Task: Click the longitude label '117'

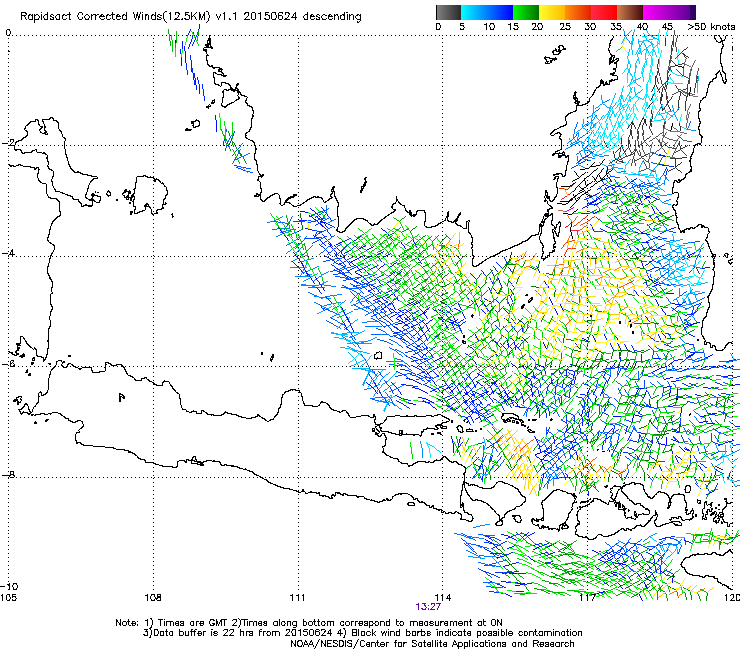Action: (587, 598)
